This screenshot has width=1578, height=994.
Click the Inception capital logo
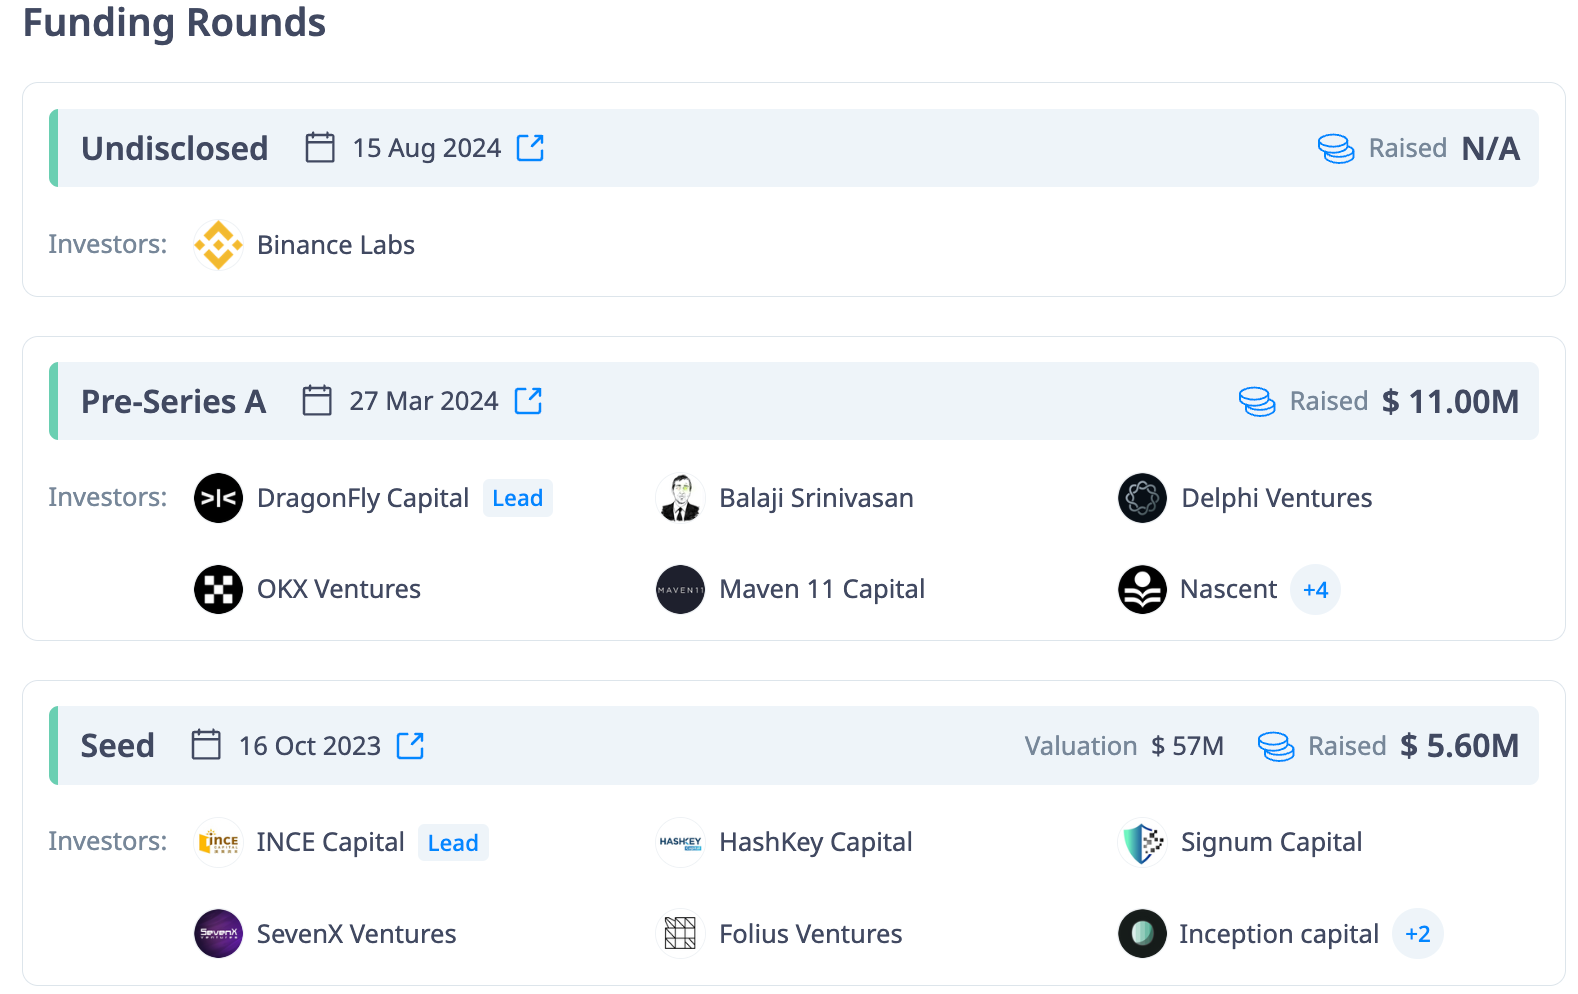[1142, 934]
